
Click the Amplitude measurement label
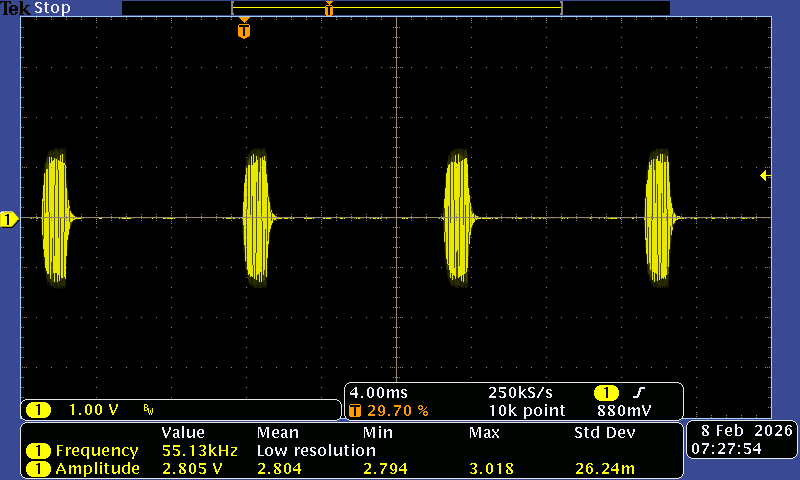(96, 469)
